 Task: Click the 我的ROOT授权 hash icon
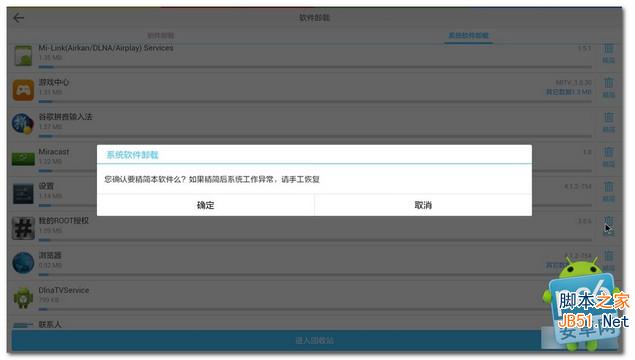pyautogui.click(x=23, y=228)
